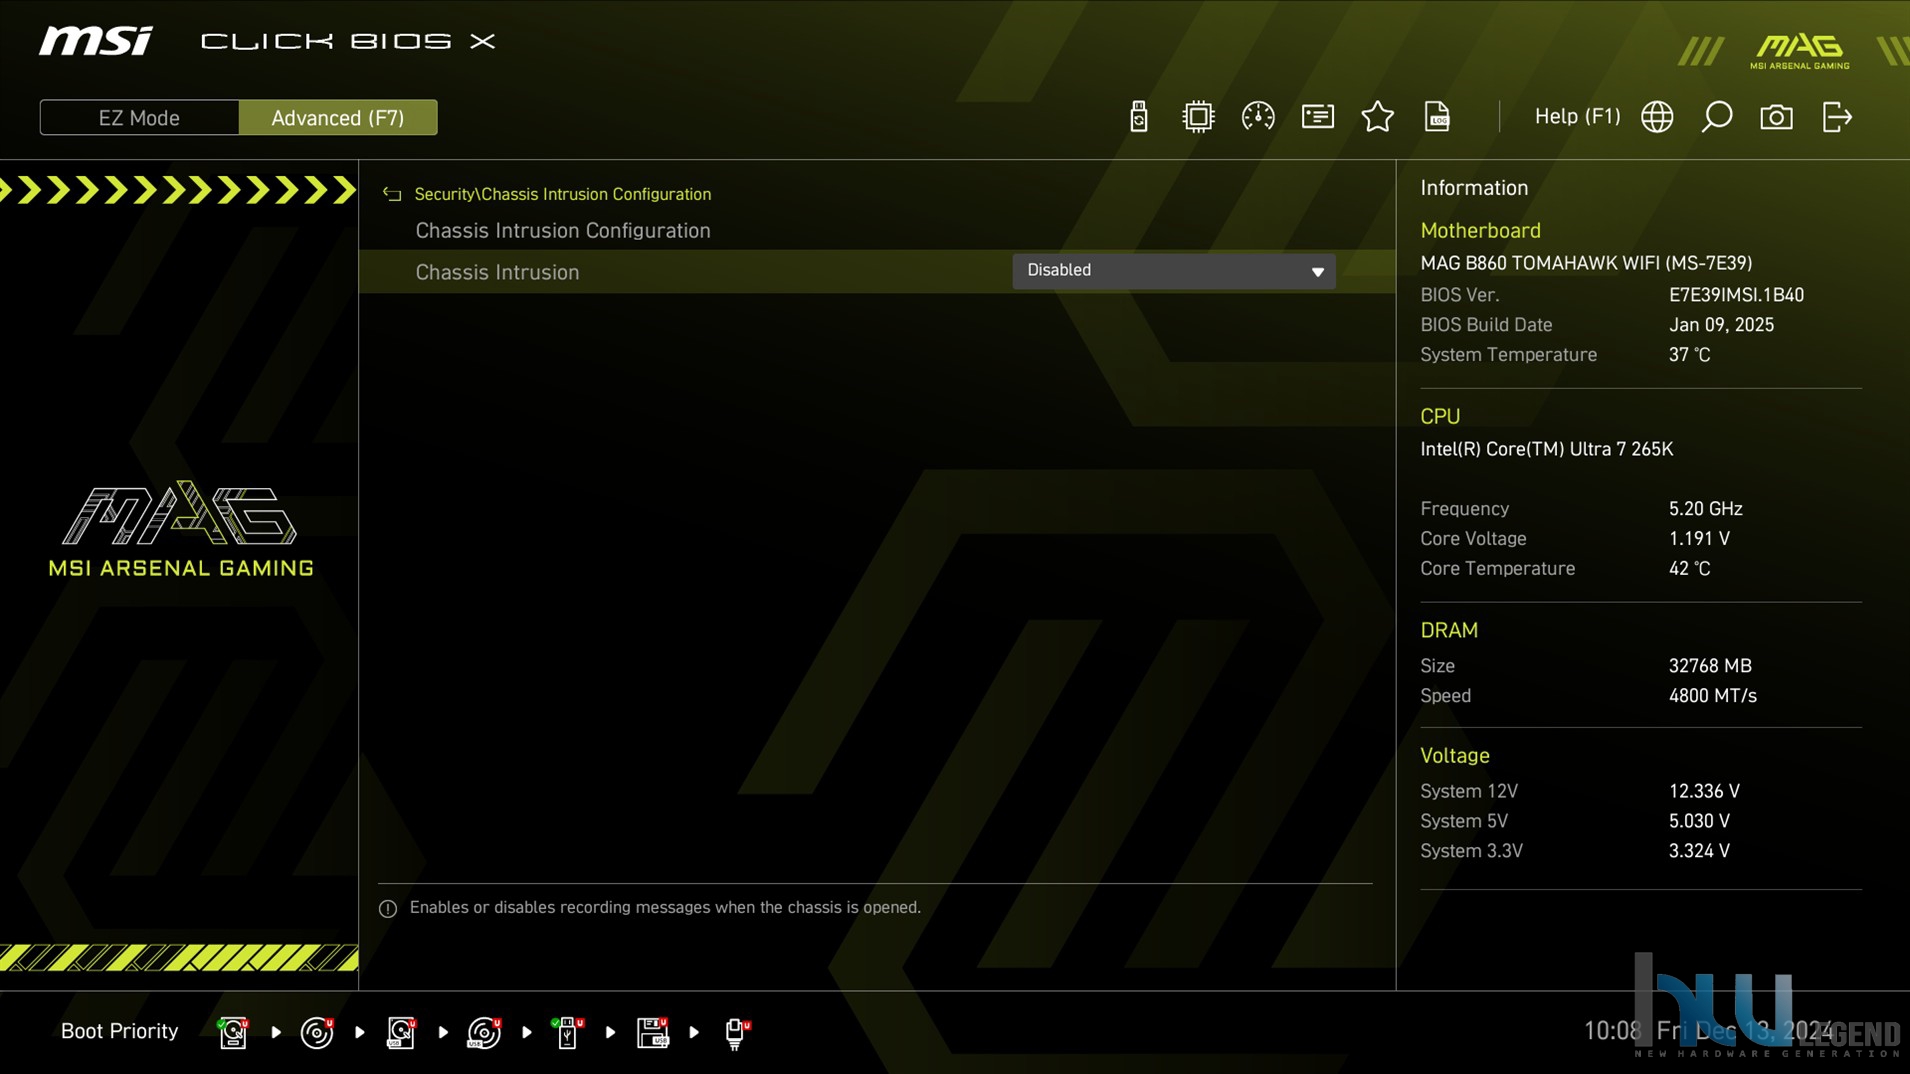Click the 5.20 GHz frequency value

click(x=1705, y=509)
